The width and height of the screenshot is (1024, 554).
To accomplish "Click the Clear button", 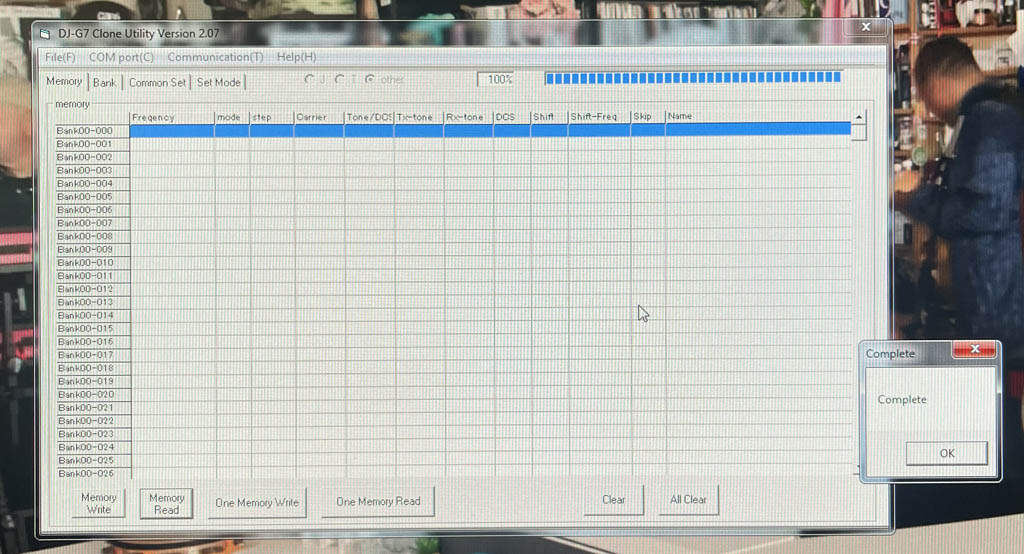I will (613, 499).
